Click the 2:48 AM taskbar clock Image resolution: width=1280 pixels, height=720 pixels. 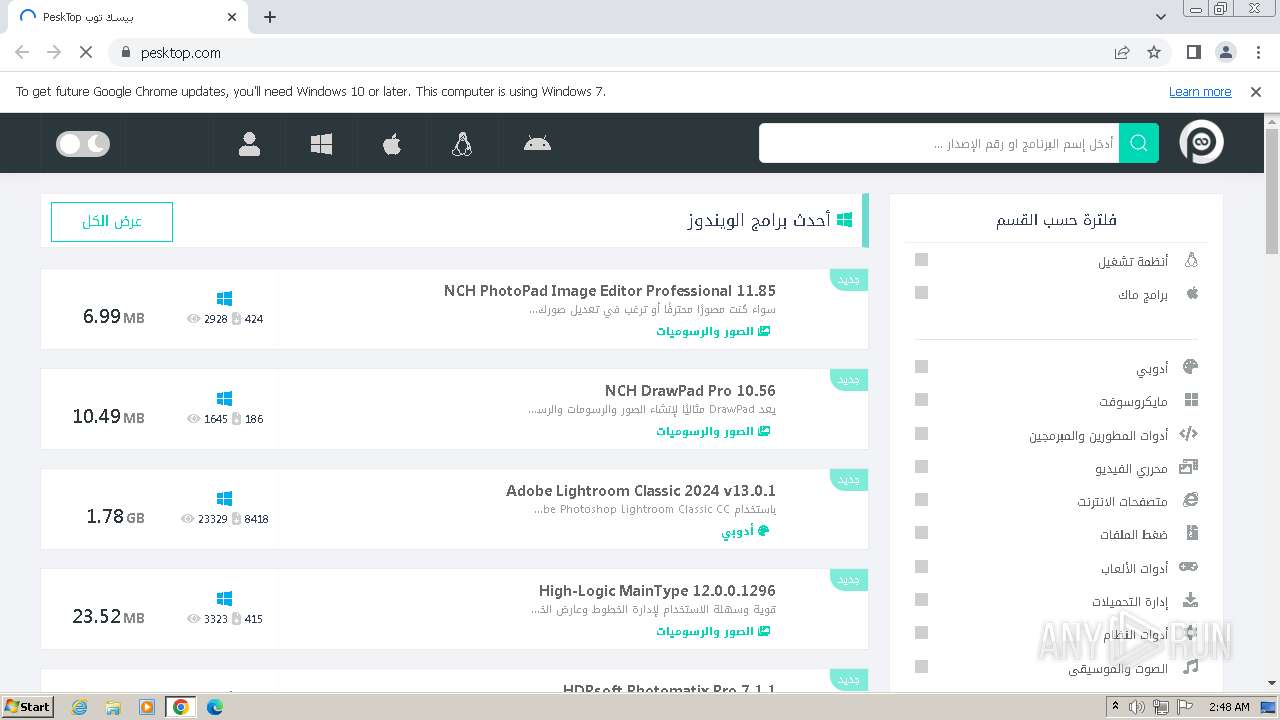[1228, 707]
